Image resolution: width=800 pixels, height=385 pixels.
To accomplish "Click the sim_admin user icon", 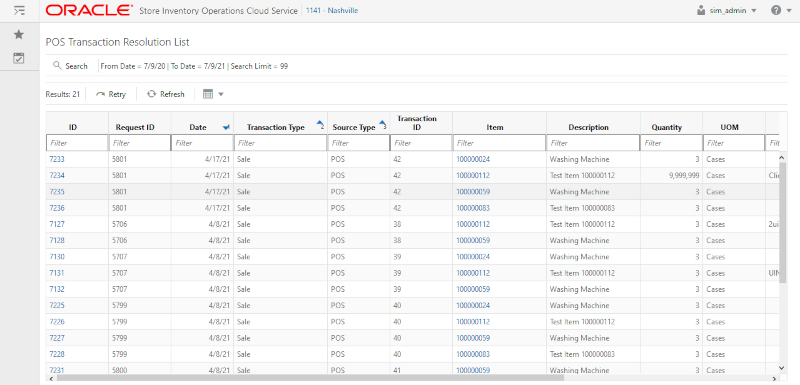I will pyautogui.click(x=701, y=10).
